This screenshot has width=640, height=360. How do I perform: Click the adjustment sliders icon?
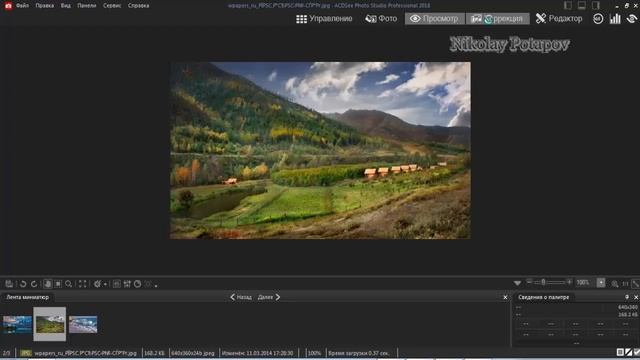coord(127,284)
